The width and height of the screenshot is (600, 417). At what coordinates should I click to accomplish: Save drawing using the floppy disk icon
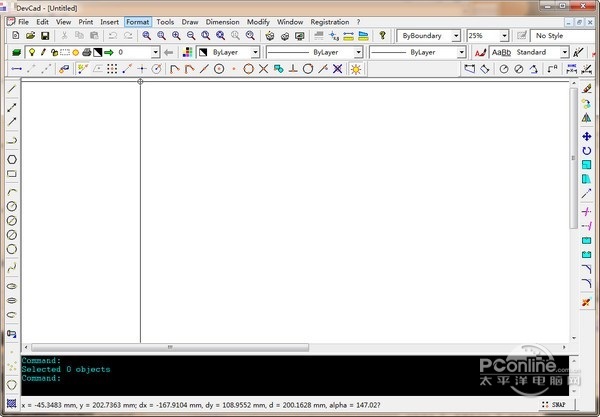[45, 35]
